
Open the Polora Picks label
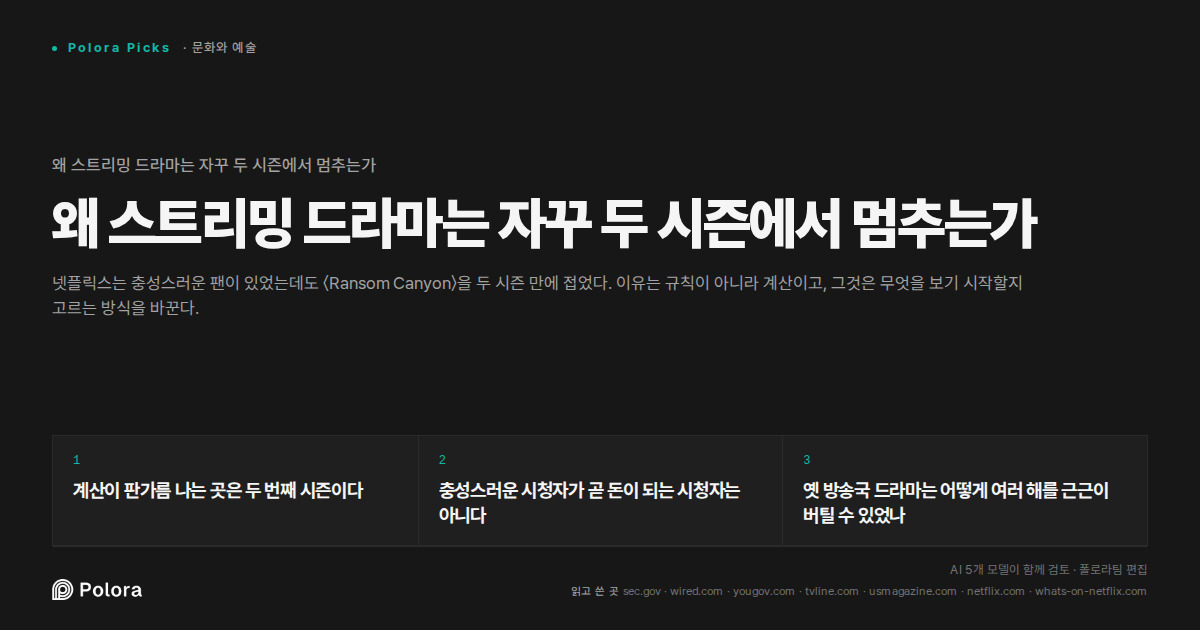click(119, 48)
